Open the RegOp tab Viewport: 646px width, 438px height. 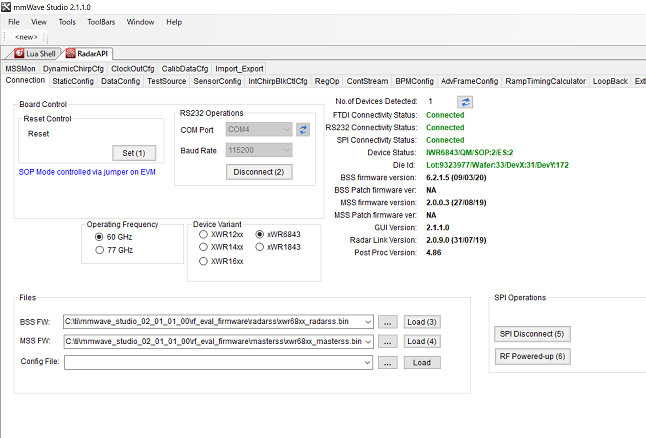pos(327,81)
